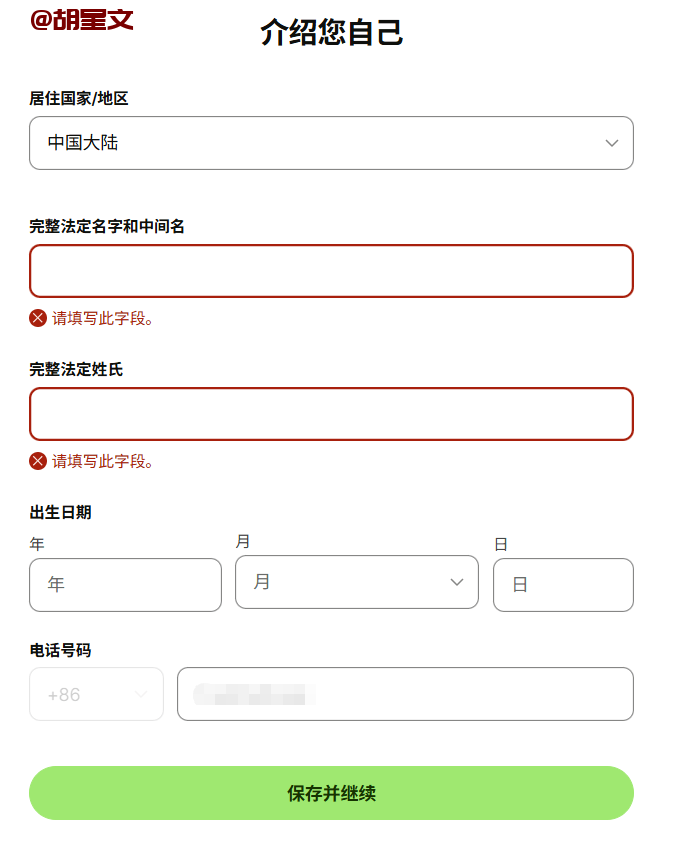Click the 请填写此字段 error text under surname
680x850 pixels.
[x=103, y=461]
